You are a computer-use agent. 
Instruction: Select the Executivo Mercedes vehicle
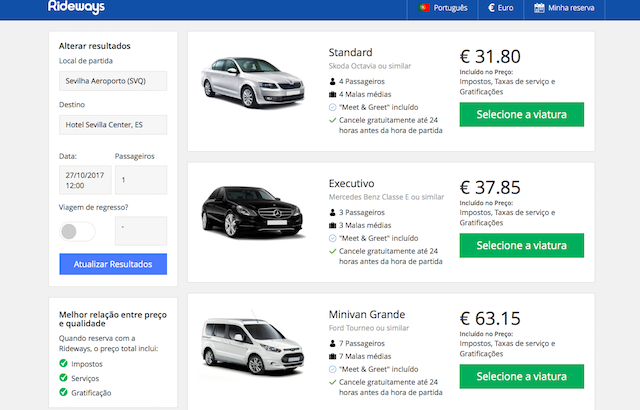(522, 246)
